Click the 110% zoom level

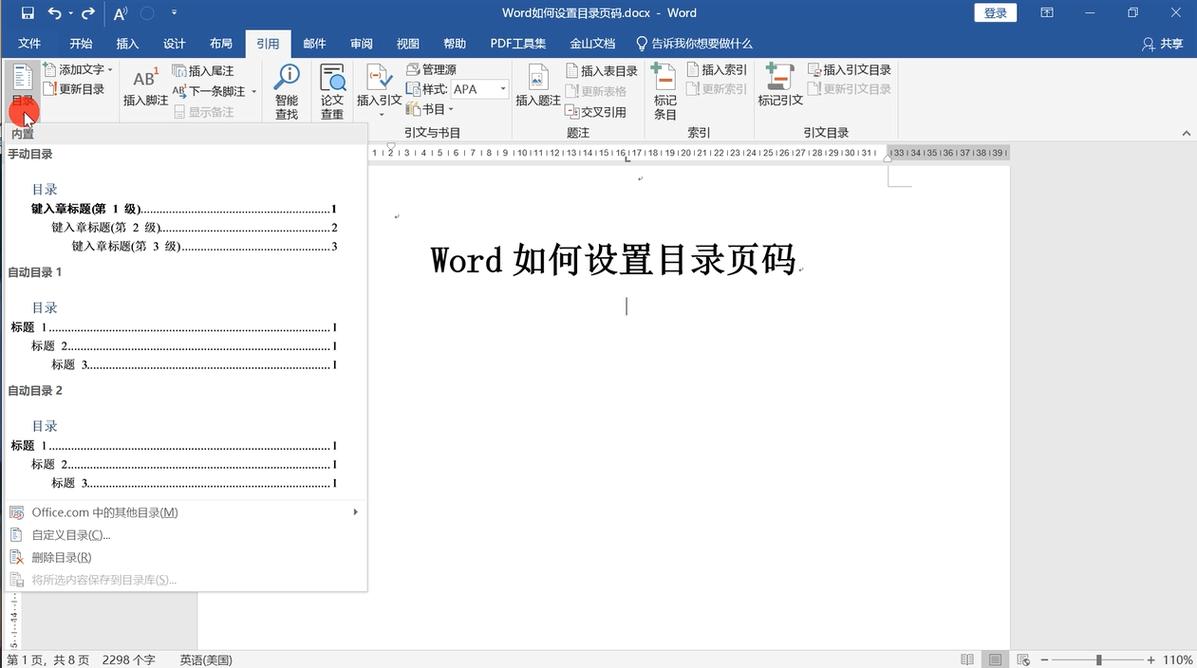1177,660
